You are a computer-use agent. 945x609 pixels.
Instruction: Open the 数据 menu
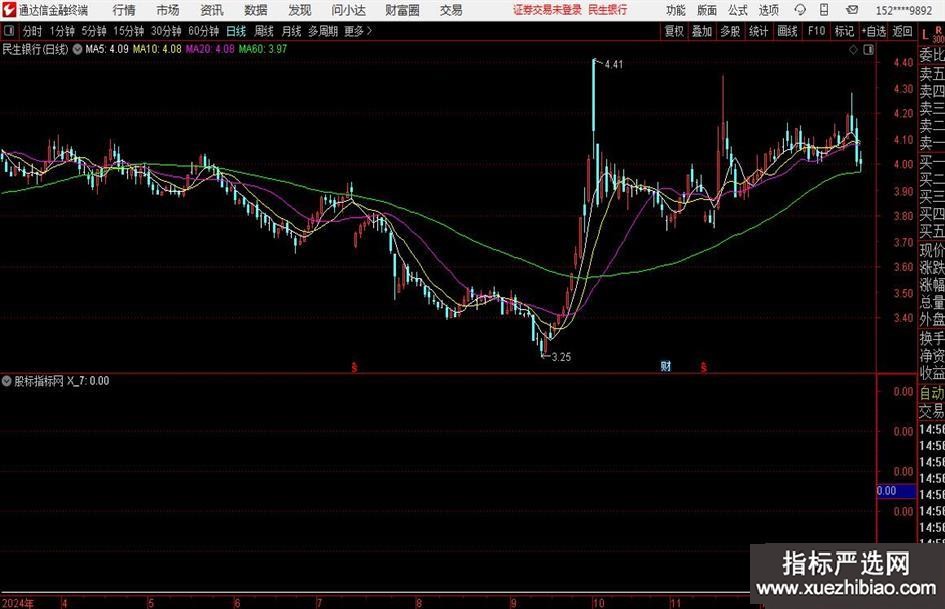256,10
